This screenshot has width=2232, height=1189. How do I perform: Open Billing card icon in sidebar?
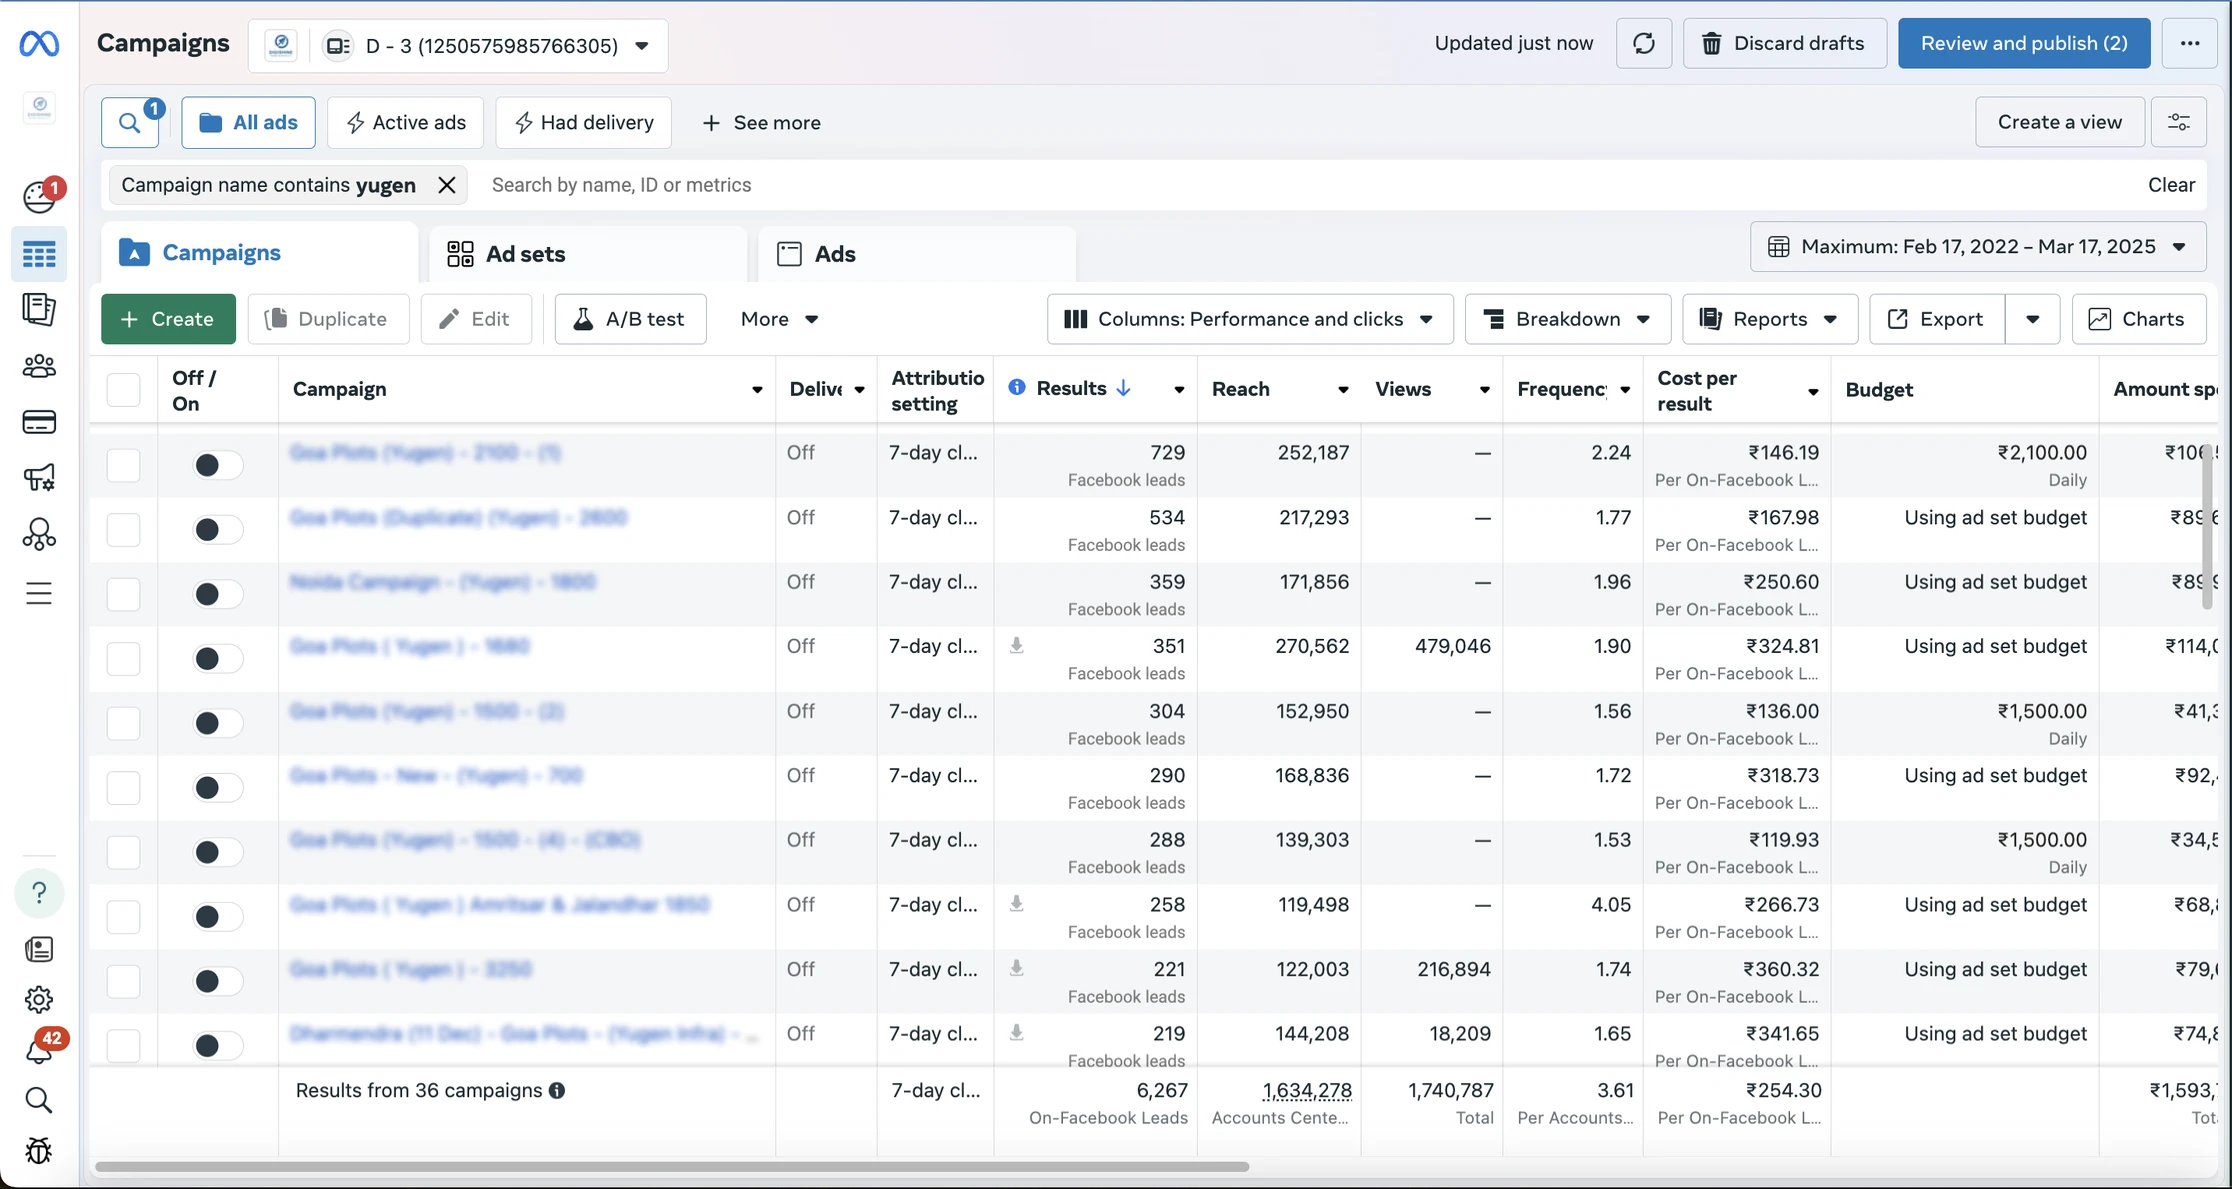pos(39,422)
